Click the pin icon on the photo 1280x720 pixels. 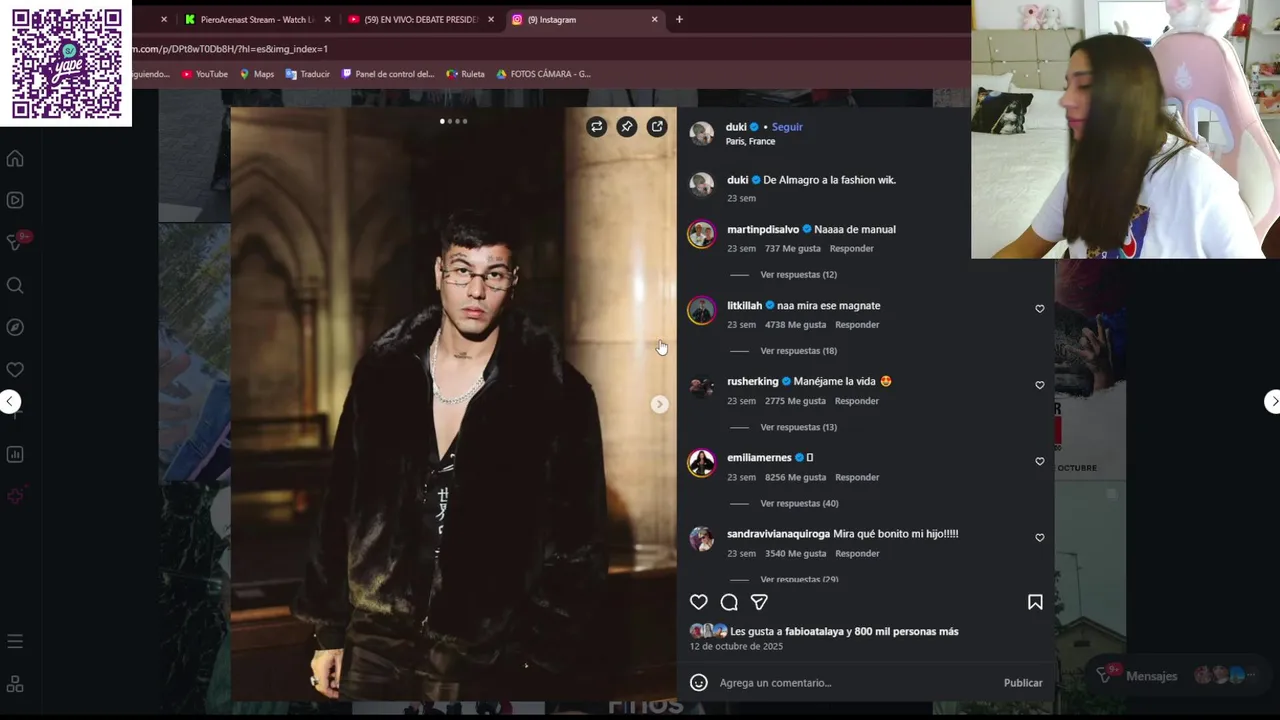point(626,127)
